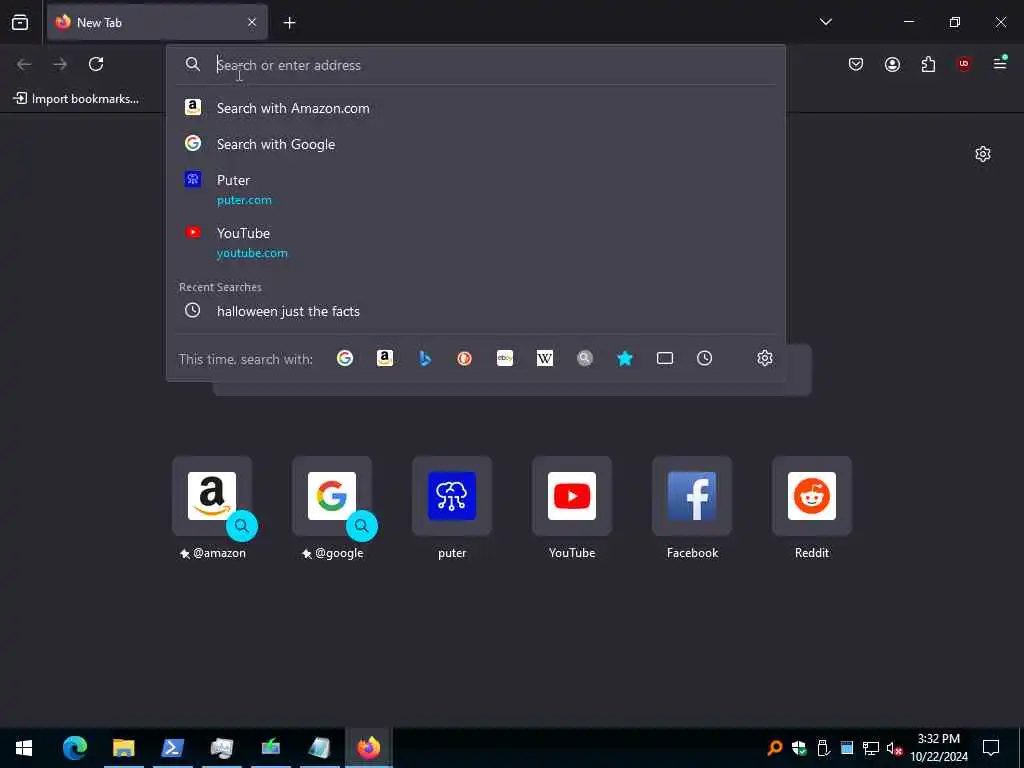Search this time with Amazon icon

coord(385,358)
